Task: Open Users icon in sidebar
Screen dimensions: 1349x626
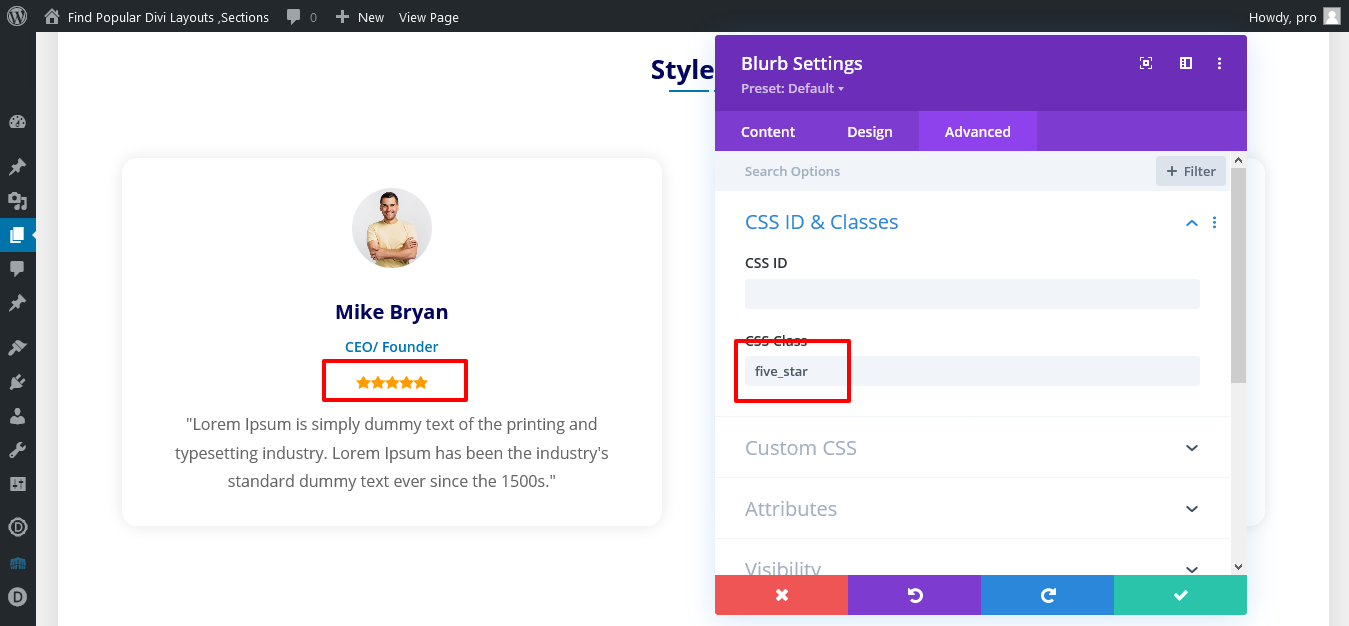Action: point(17,416)
